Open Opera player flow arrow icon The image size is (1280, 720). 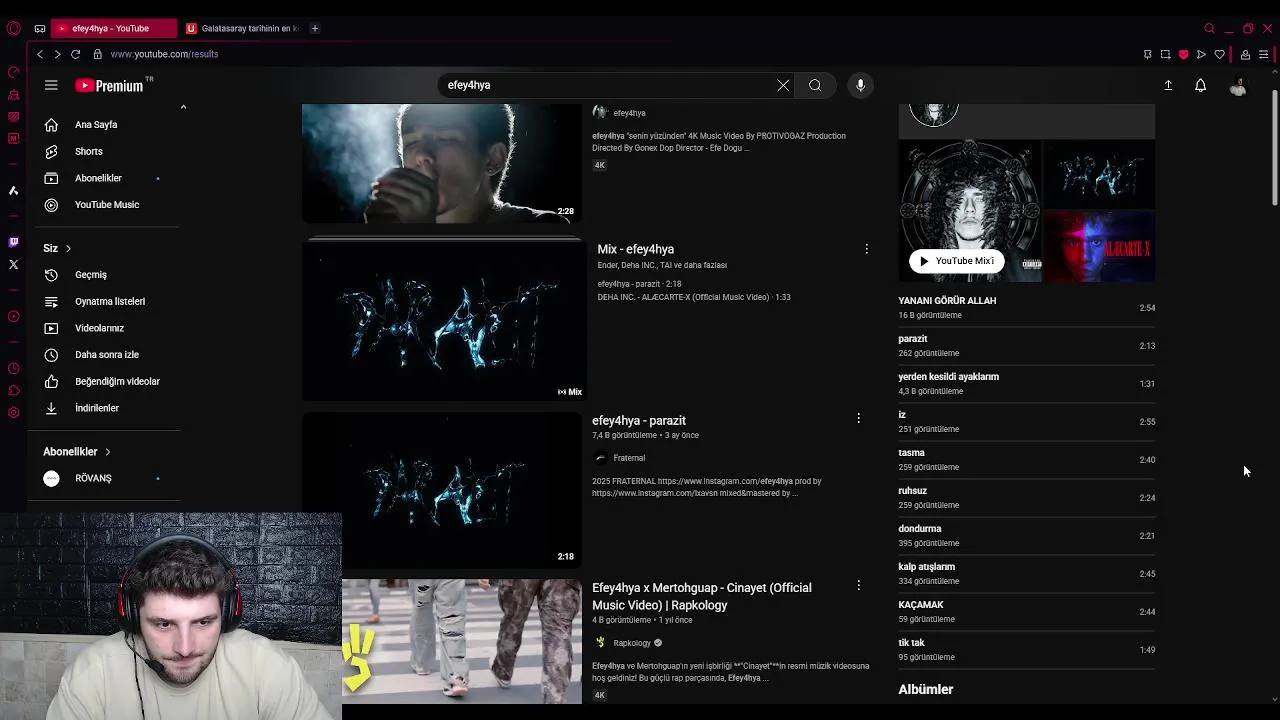pos(1201,54)
